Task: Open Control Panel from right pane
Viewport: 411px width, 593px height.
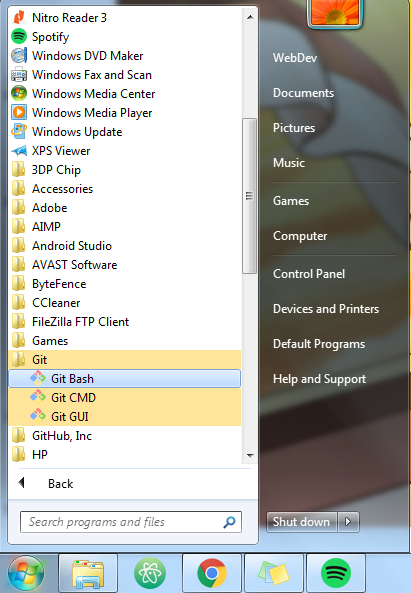Action: [309, 273]
